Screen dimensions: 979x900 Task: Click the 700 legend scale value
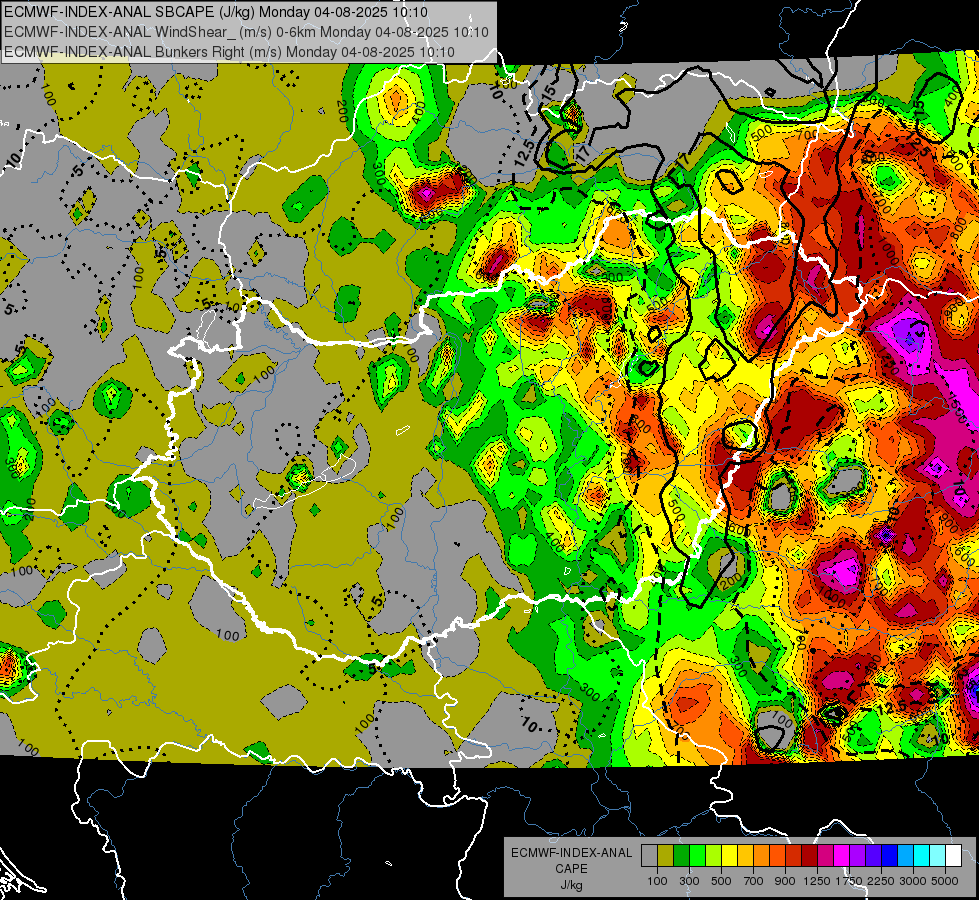pos(754,881)
